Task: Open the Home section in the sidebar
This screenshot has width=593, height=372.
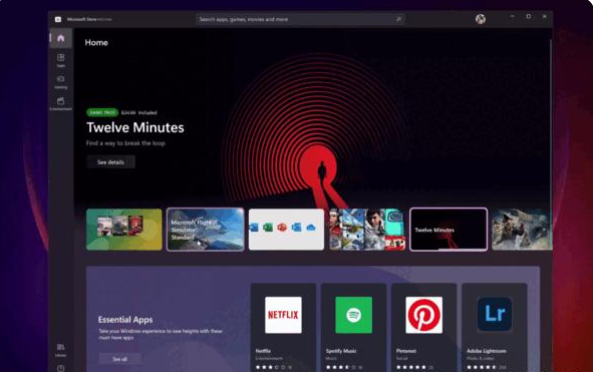Action: 61,38
